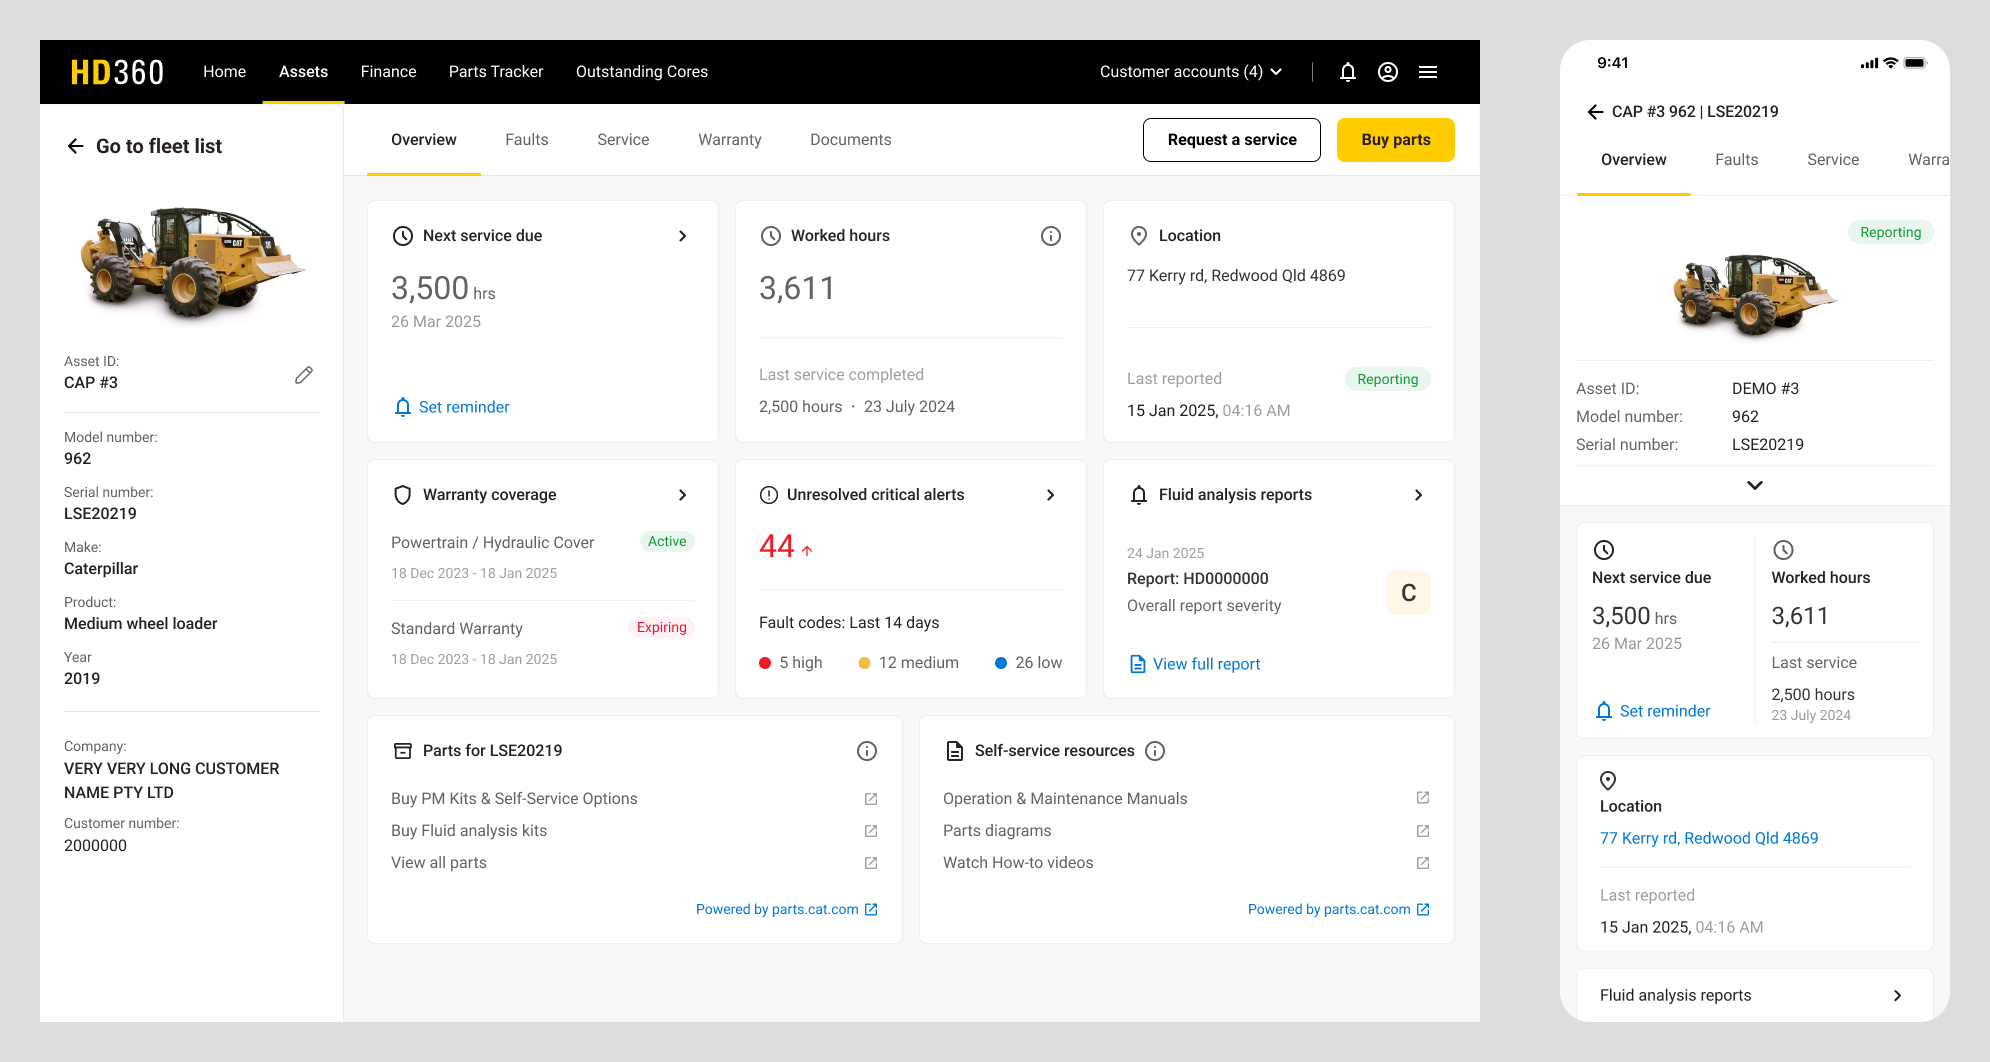
Task: Edit Asset ID with pencil icon
Action: 304,375
